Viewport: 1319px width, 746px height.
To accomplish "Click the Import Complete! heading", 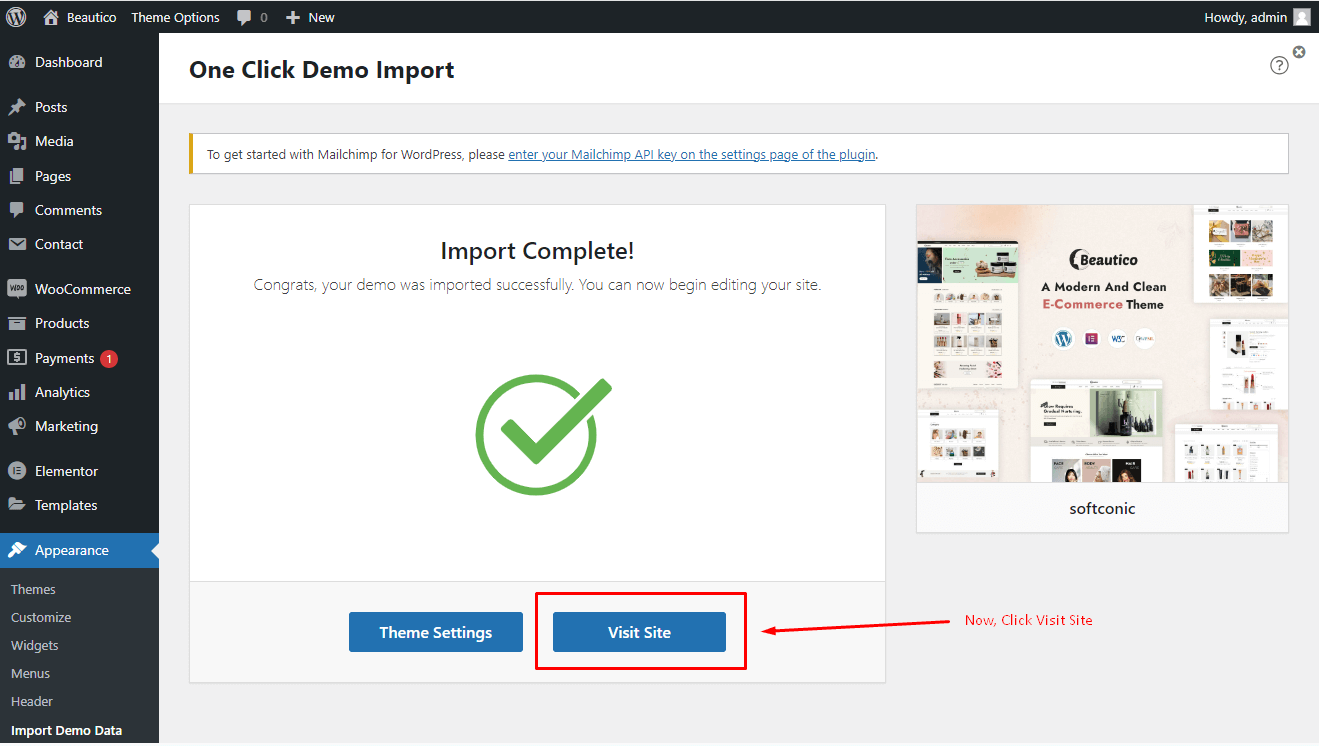I will point(537,251).
